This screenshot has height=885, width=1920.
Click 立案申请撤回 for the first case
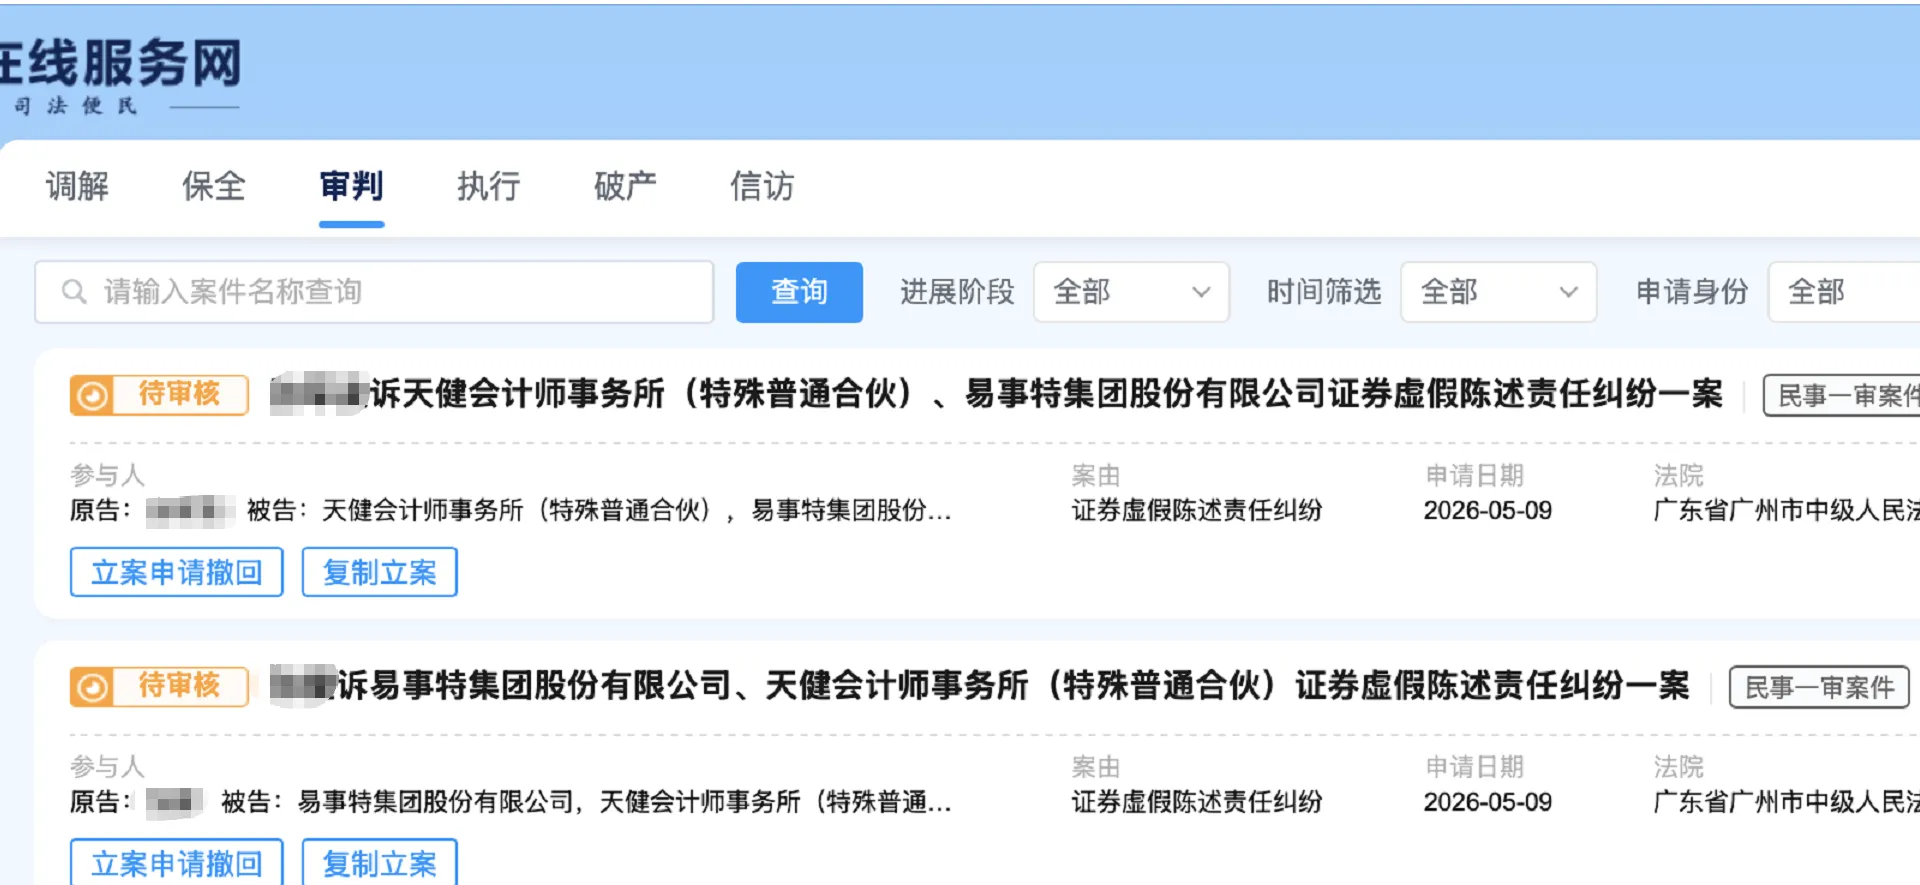(x=177, y=572)
